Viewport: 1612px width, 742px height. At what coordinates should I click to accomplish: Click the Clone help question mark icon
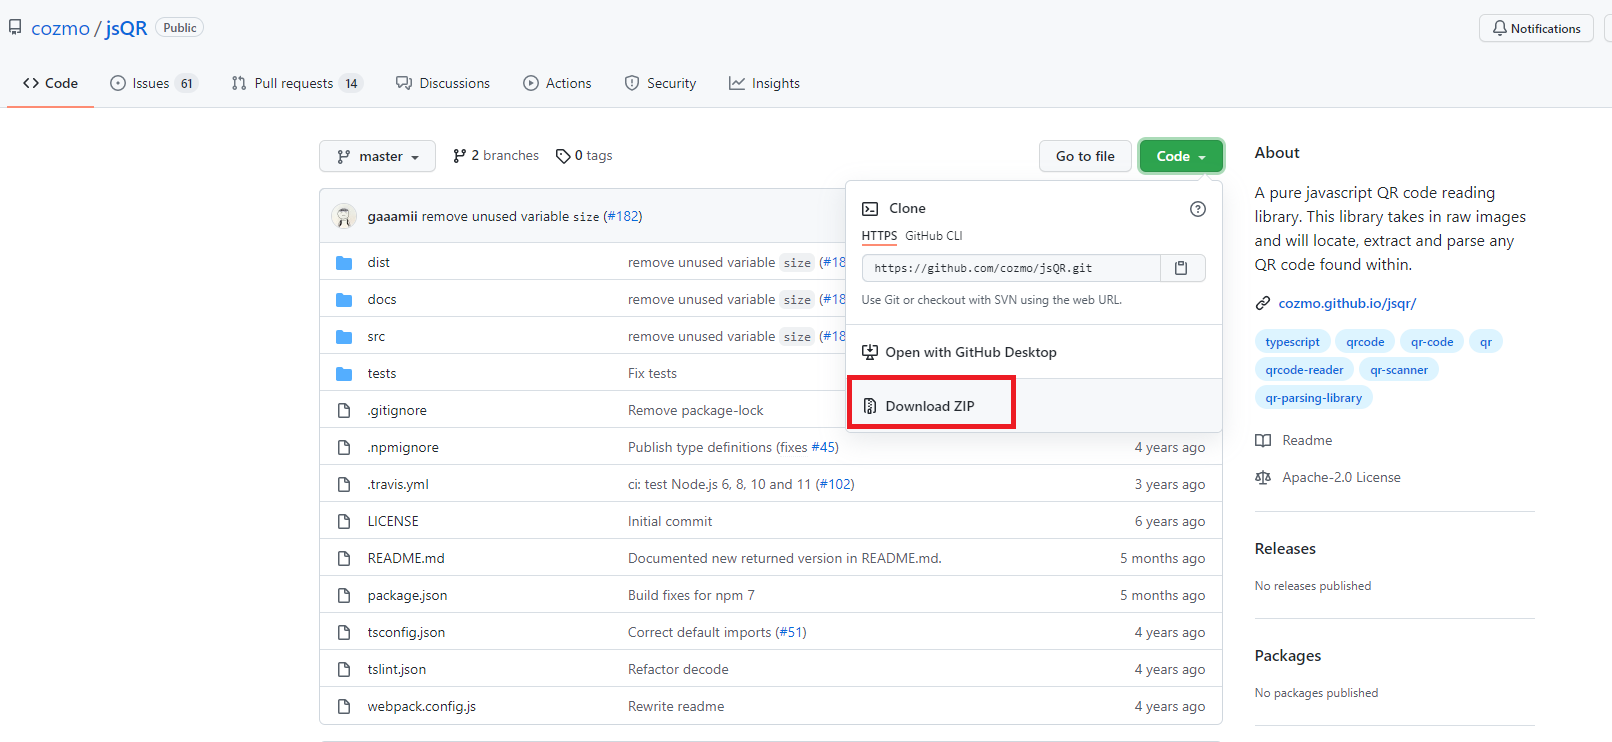[x=1198, y=209]
